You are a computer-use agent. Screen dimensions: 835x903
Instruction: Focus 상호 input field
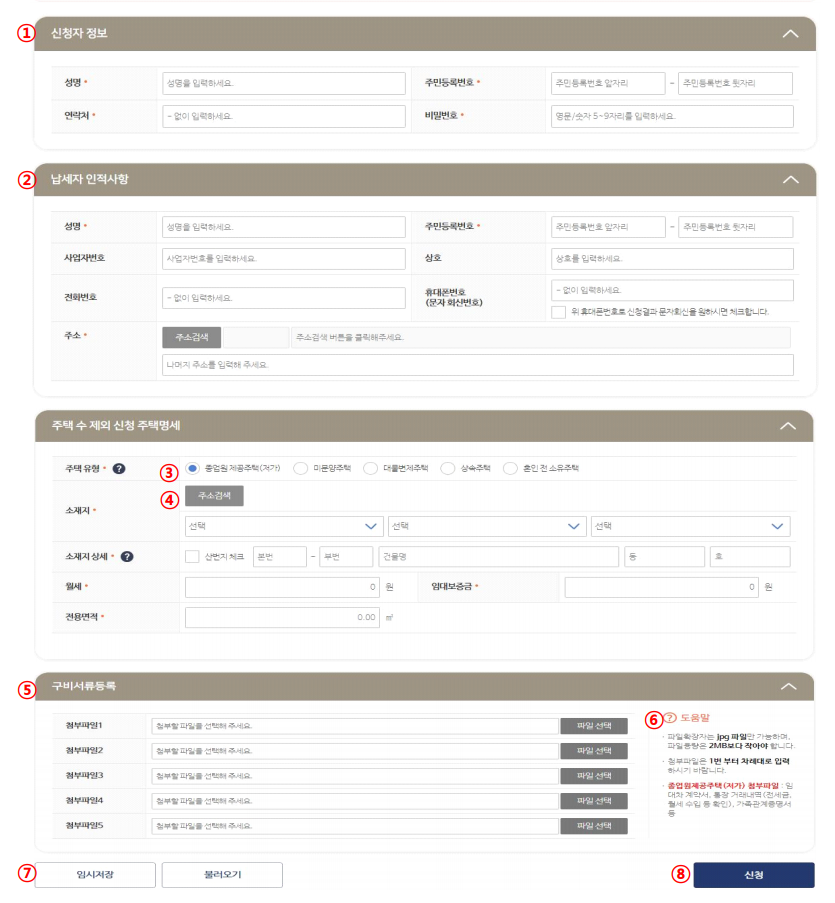pos(672,259)
